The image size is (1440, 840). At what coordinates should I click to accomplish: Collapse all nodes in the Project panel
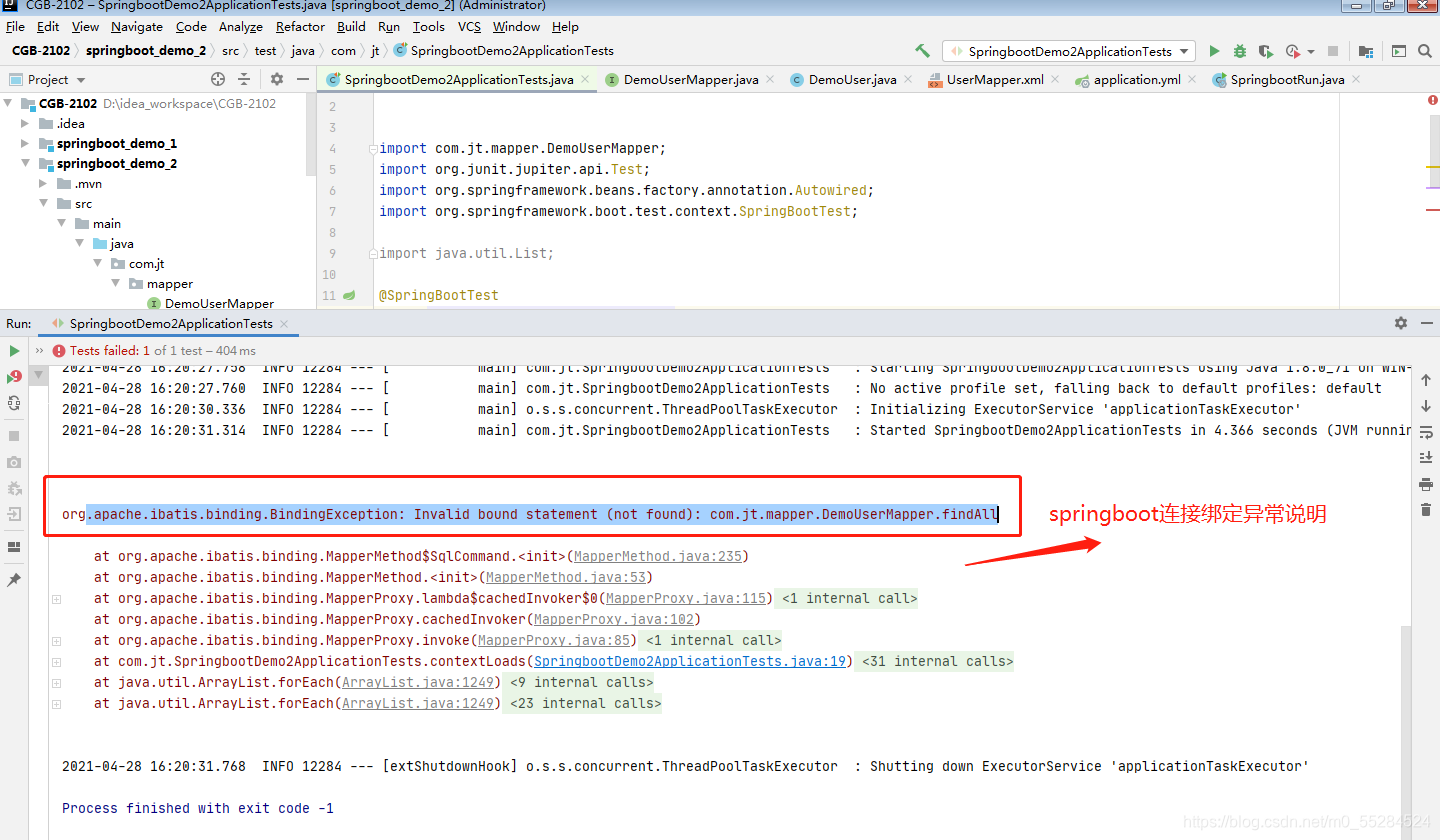[246, 79]
